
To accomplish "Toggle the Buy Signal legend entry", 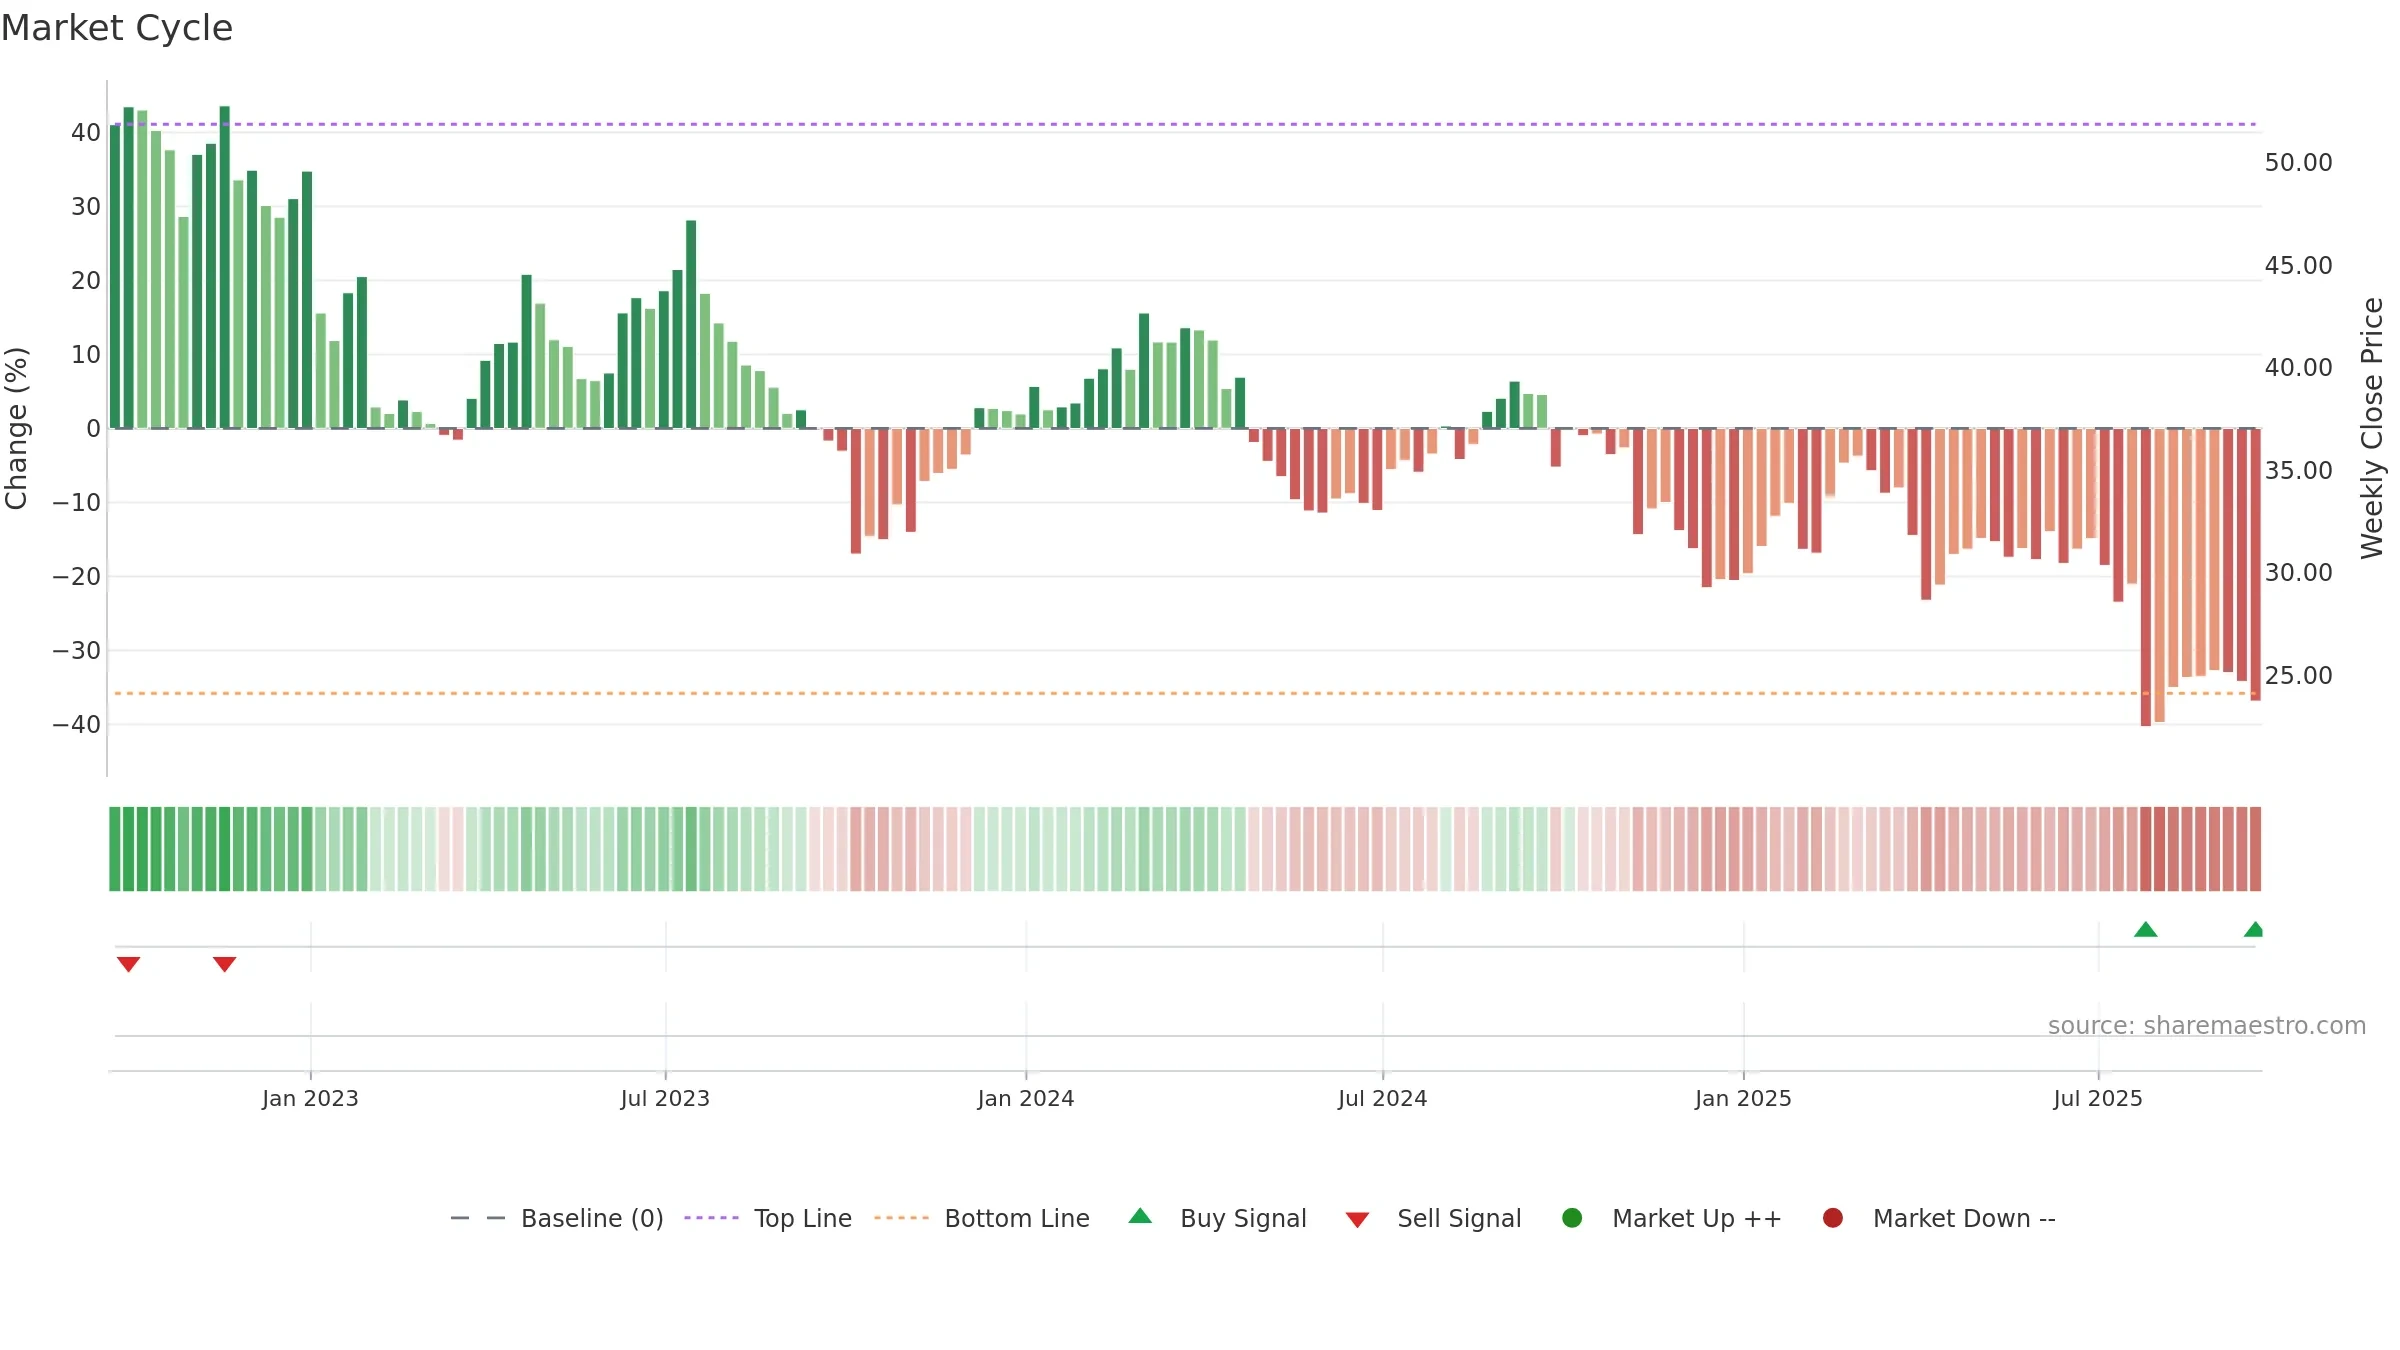I will [1217, 1218].
